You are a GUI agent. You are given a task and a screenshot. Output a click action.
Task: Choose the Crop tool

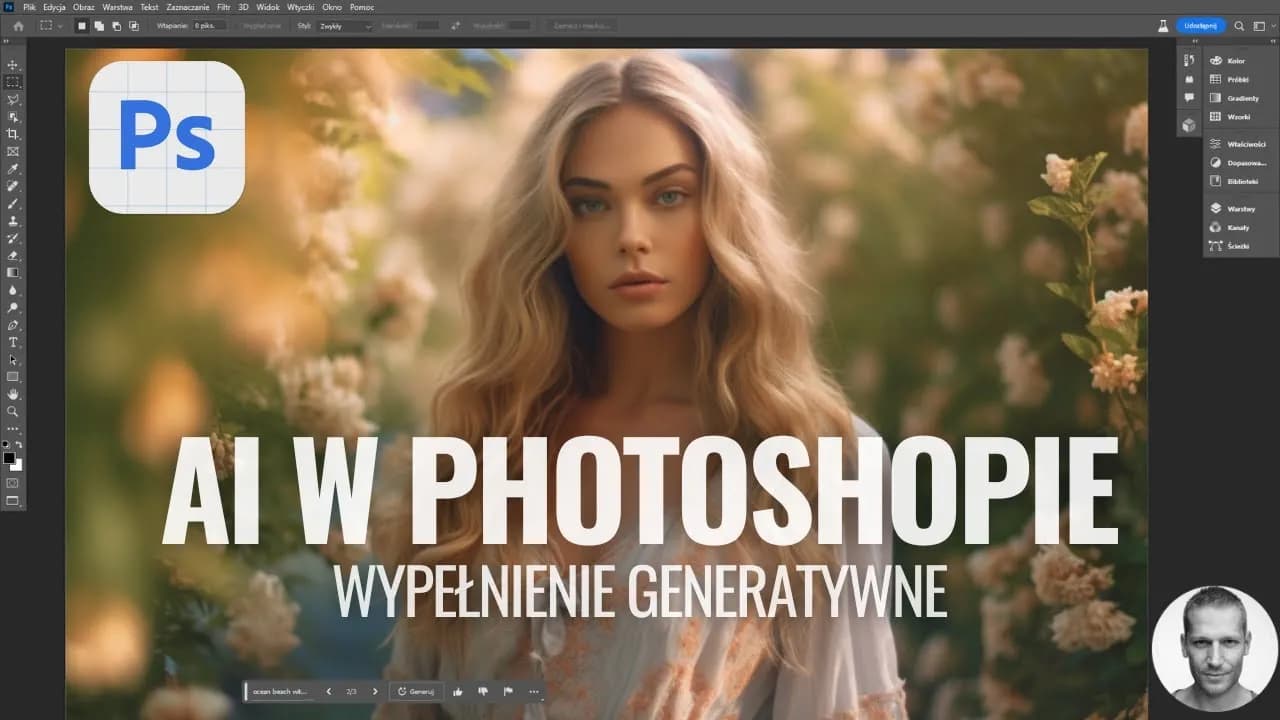tap(13, 133)
